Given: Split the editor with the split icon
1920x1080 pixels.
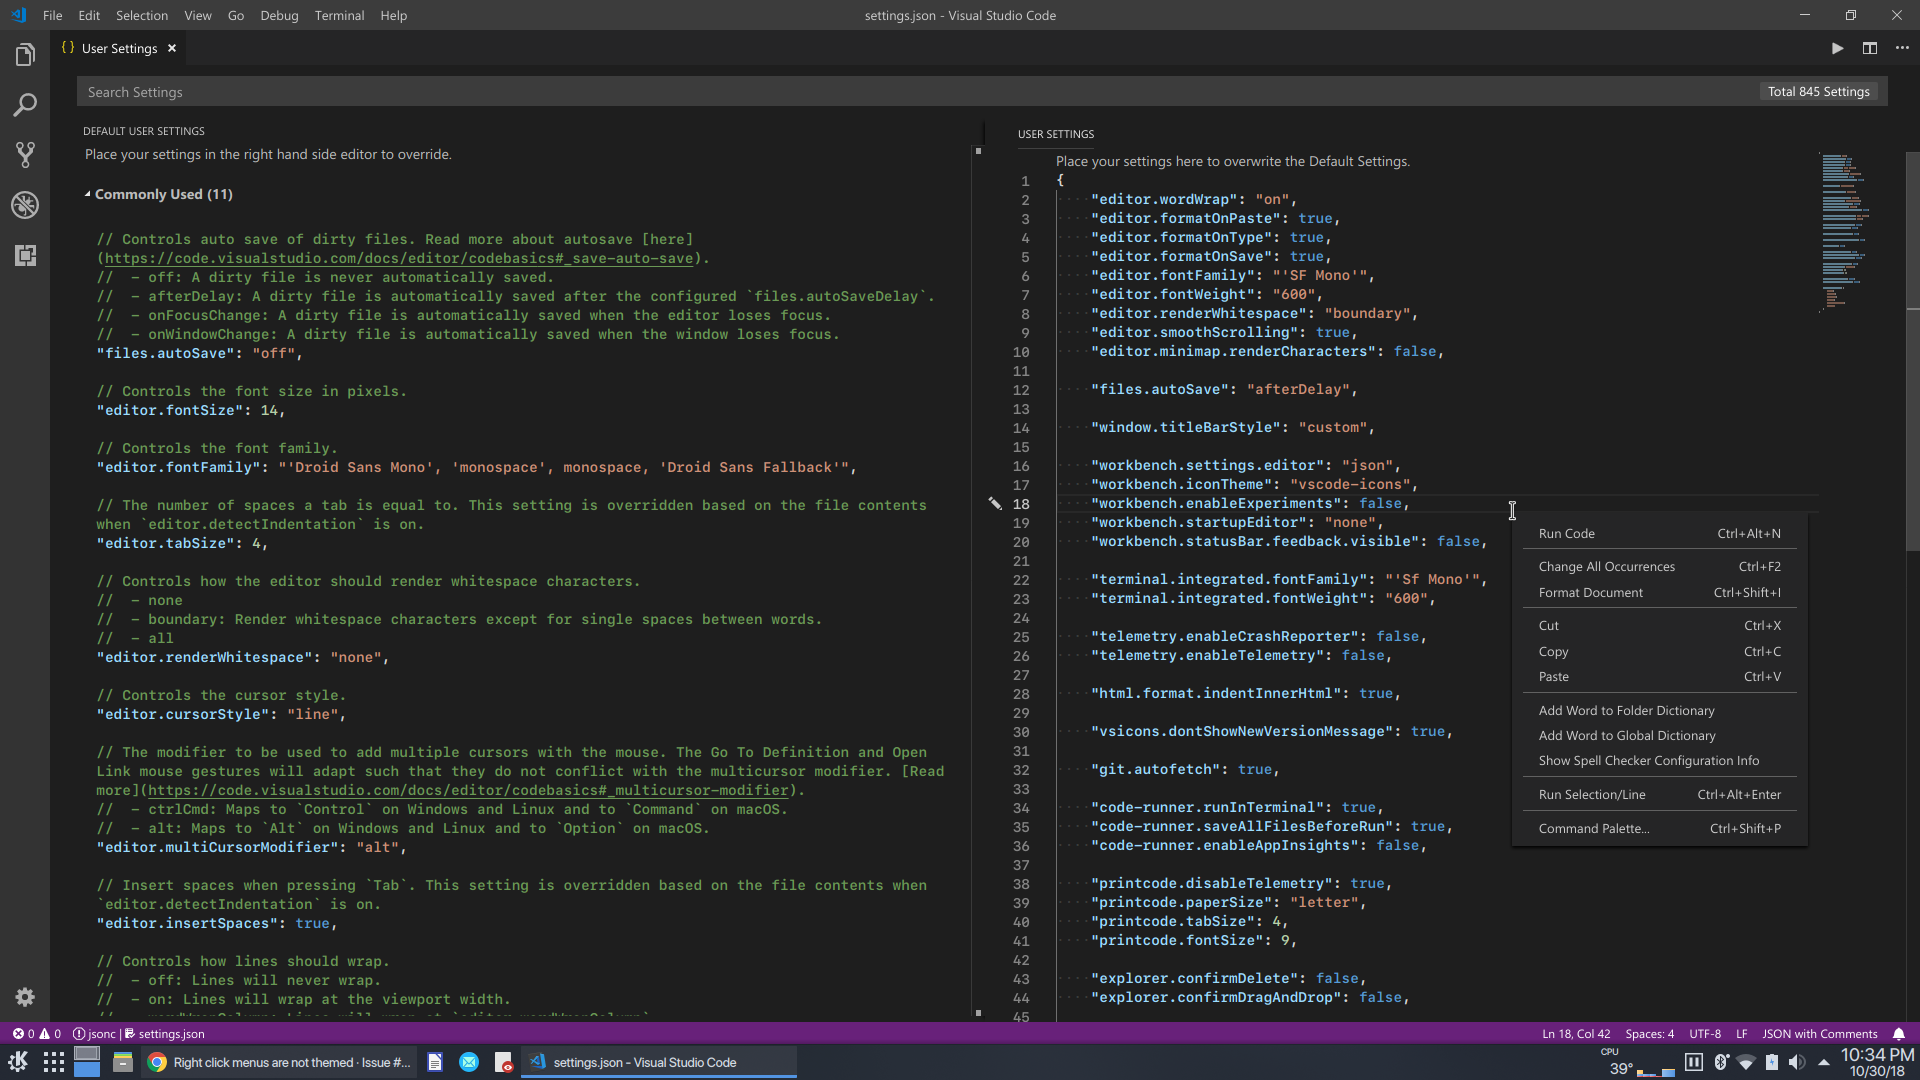Looking at the screenshot, I should [1871, 47].
